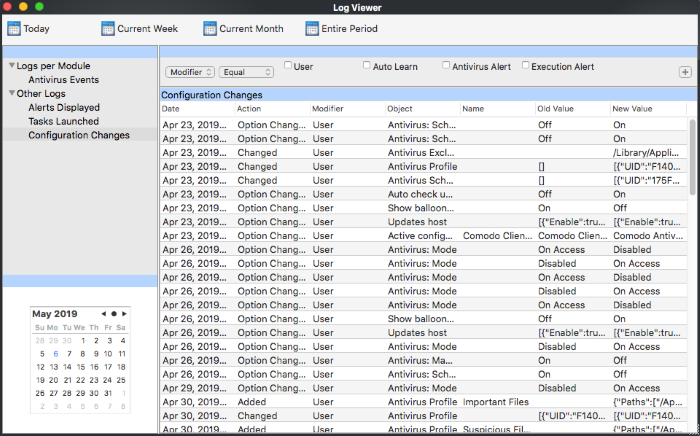Check the Antivirus Alert checkbox

(x=446, y=66)
